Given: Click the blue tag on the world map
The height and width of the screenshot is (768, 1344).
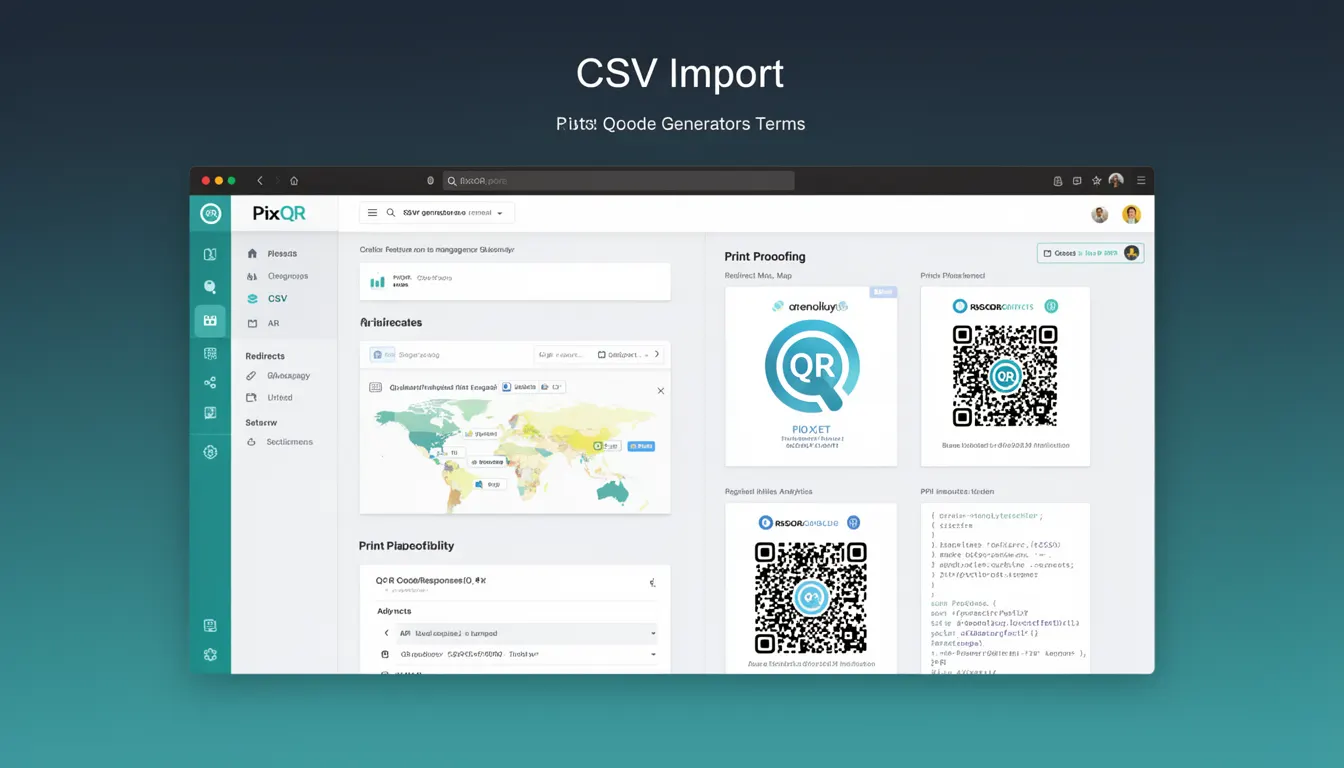Looking at the screenshot, I should [640, 446].
